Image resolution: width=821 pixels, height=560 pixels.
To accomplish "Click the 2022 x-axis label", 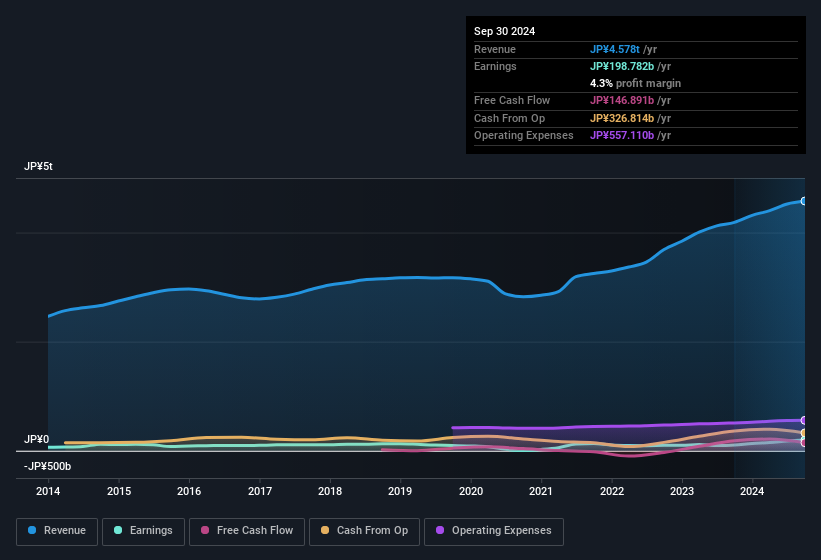I will click(612, 491).
